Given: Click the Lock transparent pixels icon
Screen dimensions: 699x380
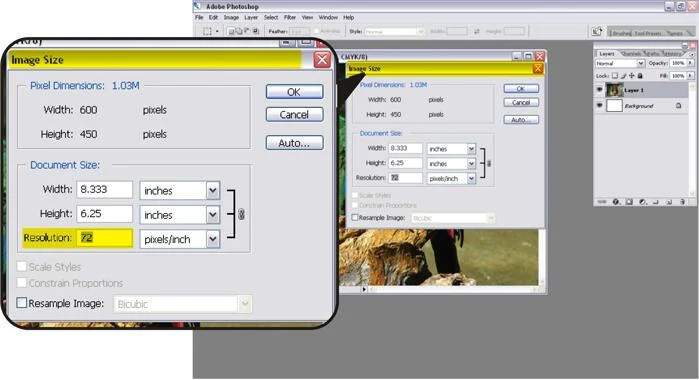Looking at the screenshot, I should [x=615, y=76].
